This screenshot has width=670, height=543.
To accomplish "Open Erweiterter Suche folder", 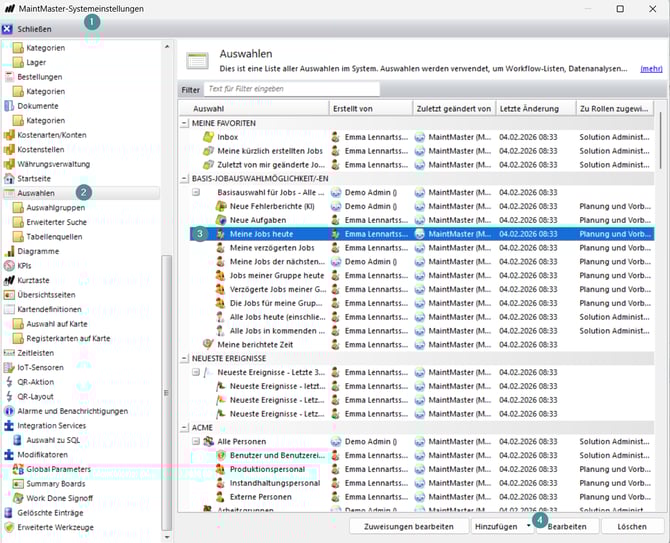I will [x=18, y=222].
